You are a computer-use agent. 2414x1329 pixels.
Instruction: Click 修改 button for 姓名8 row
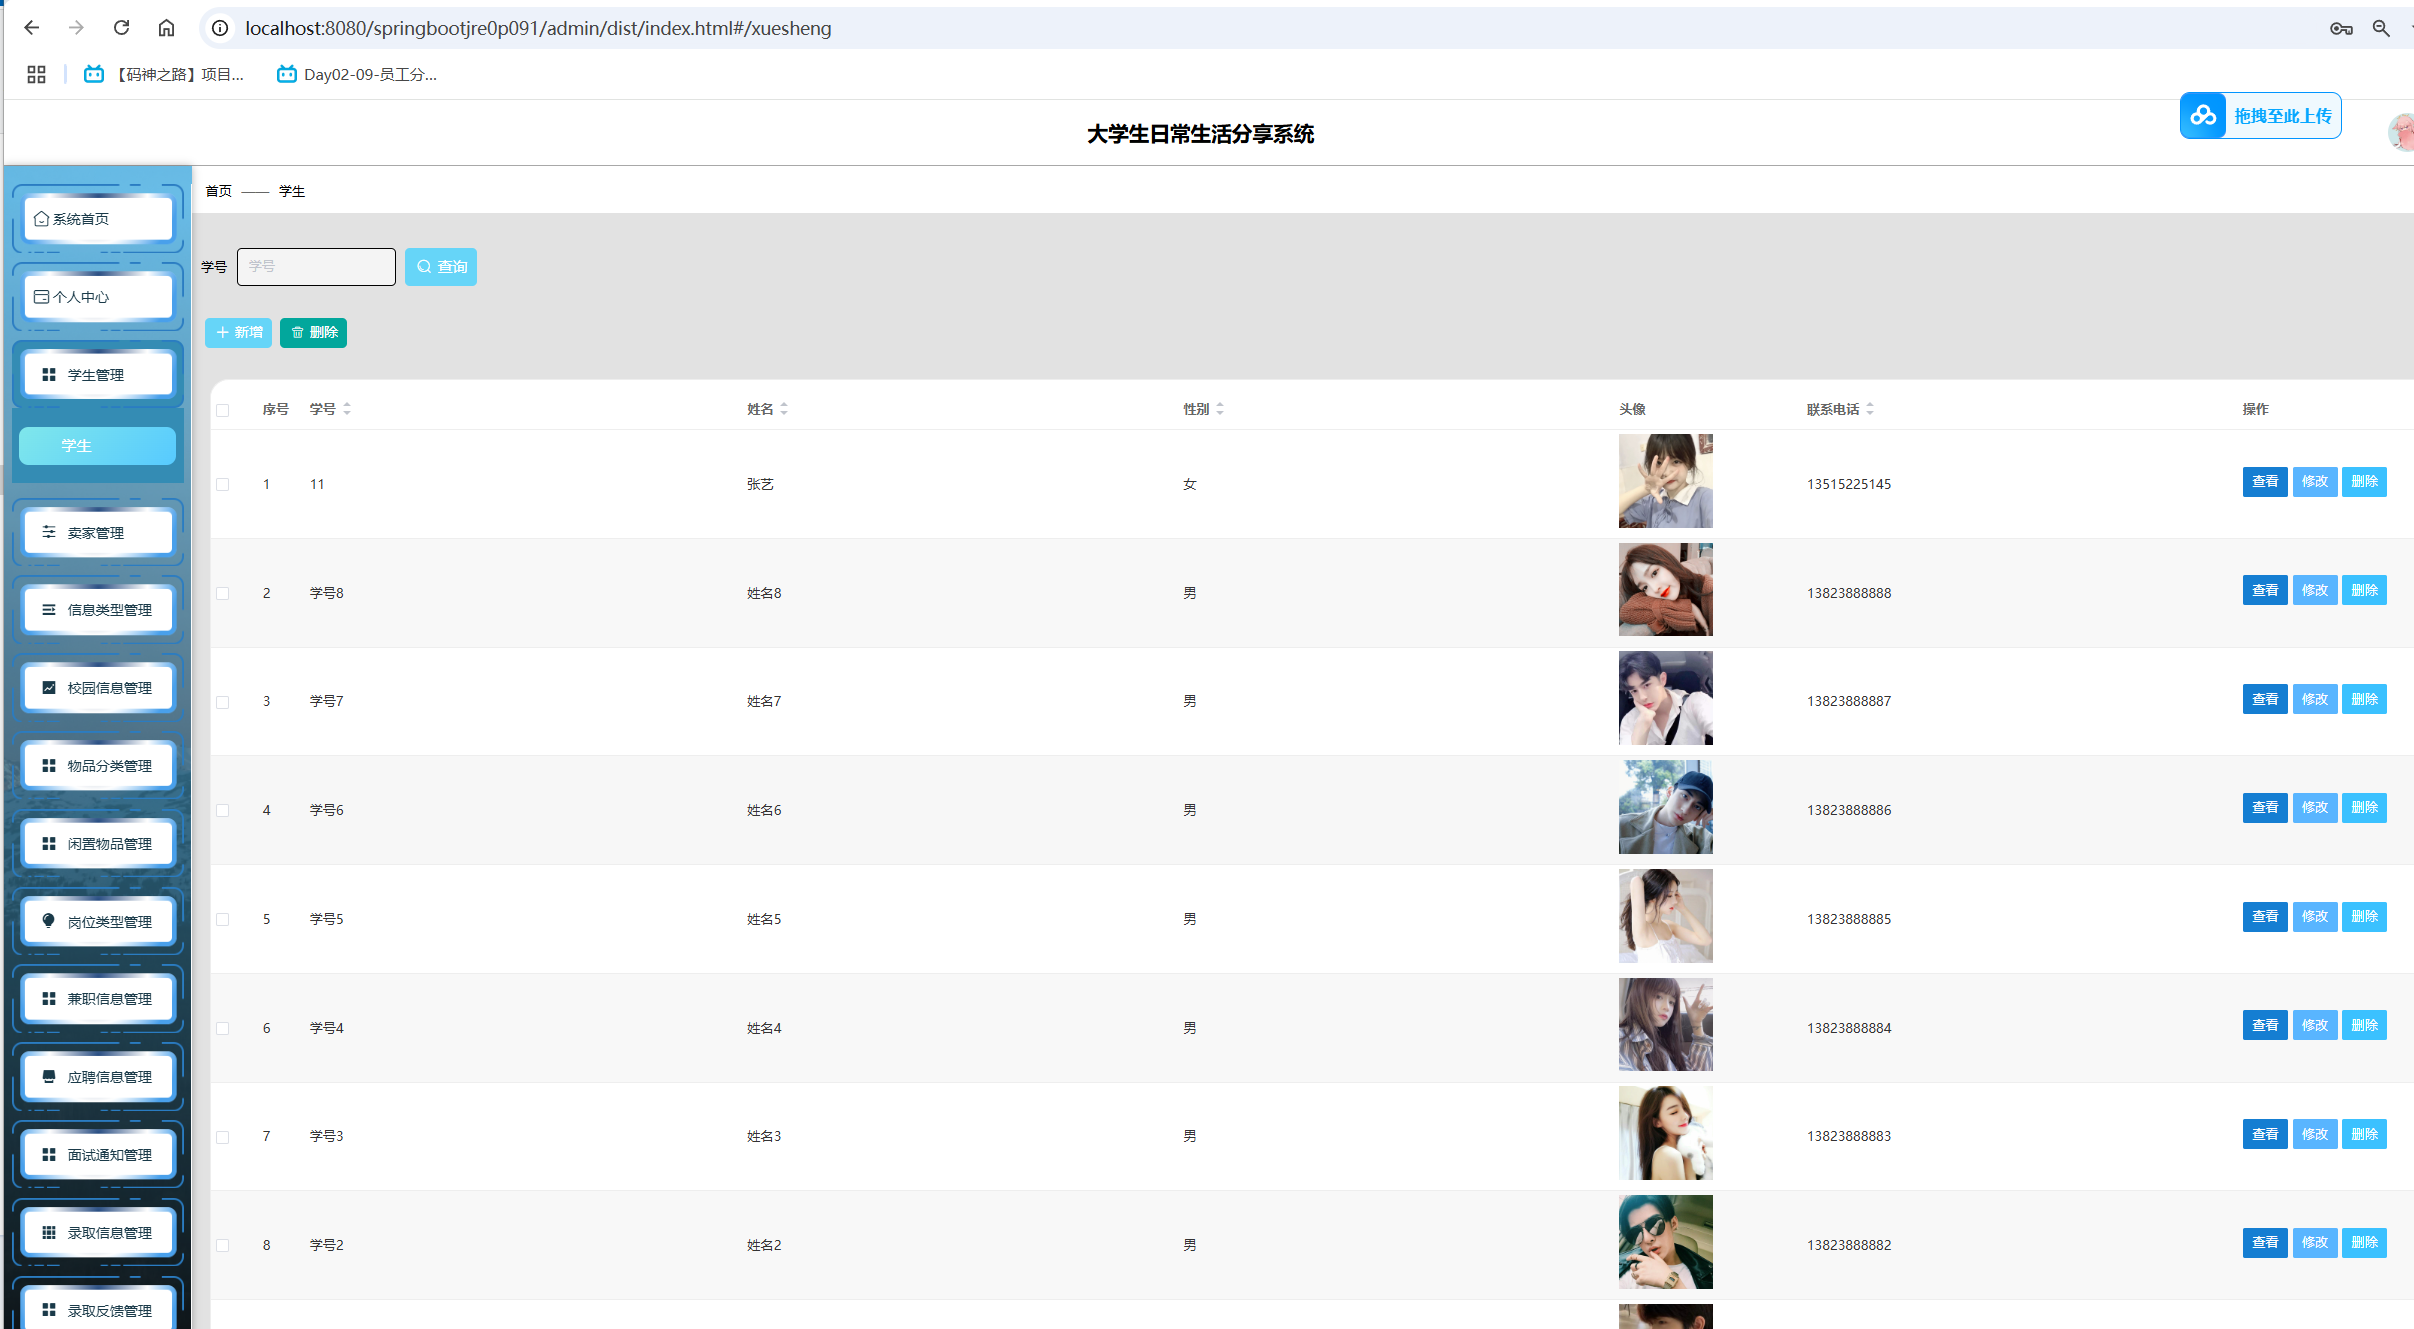coord(2314,591)
